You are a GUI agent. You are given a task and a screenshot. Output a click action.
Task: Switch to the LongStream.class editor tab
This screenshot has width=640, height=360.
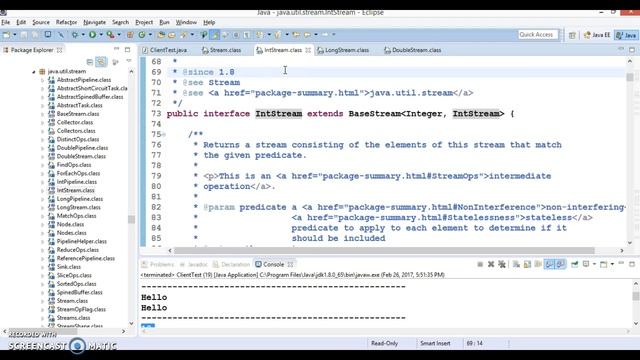(342, 50)
